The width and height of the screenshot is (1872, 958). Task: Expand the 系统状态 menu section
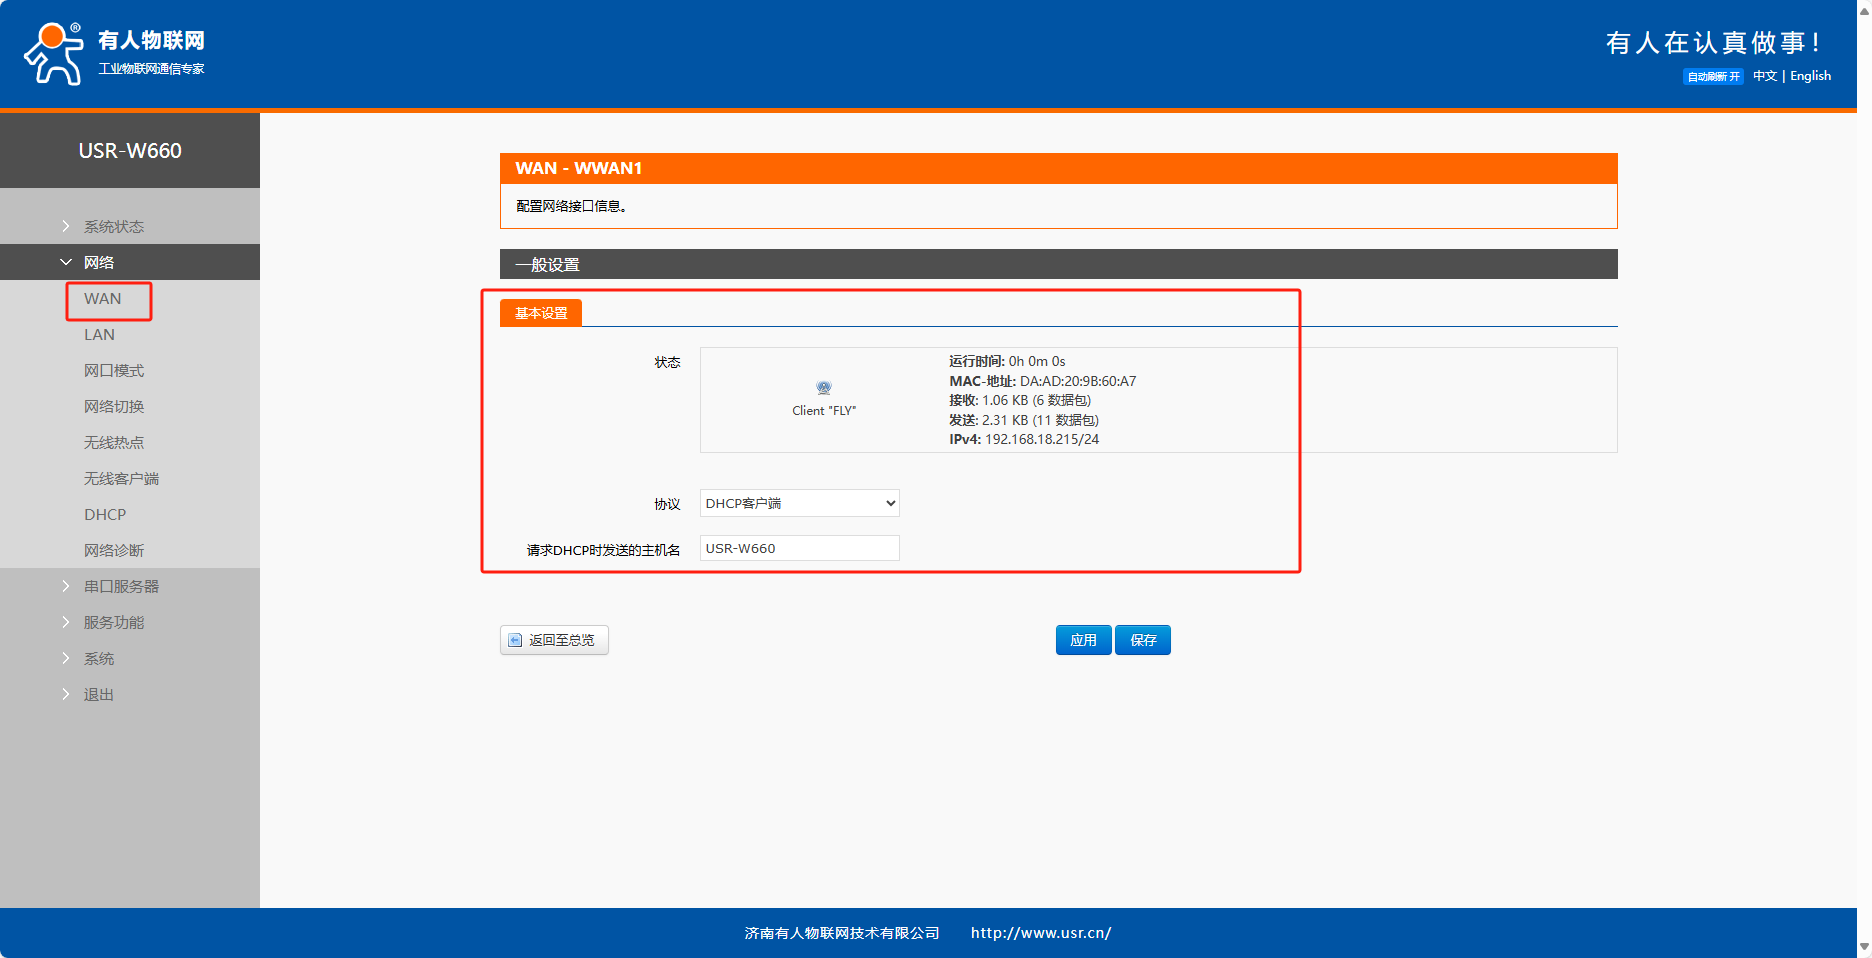[x=113, y=227]
